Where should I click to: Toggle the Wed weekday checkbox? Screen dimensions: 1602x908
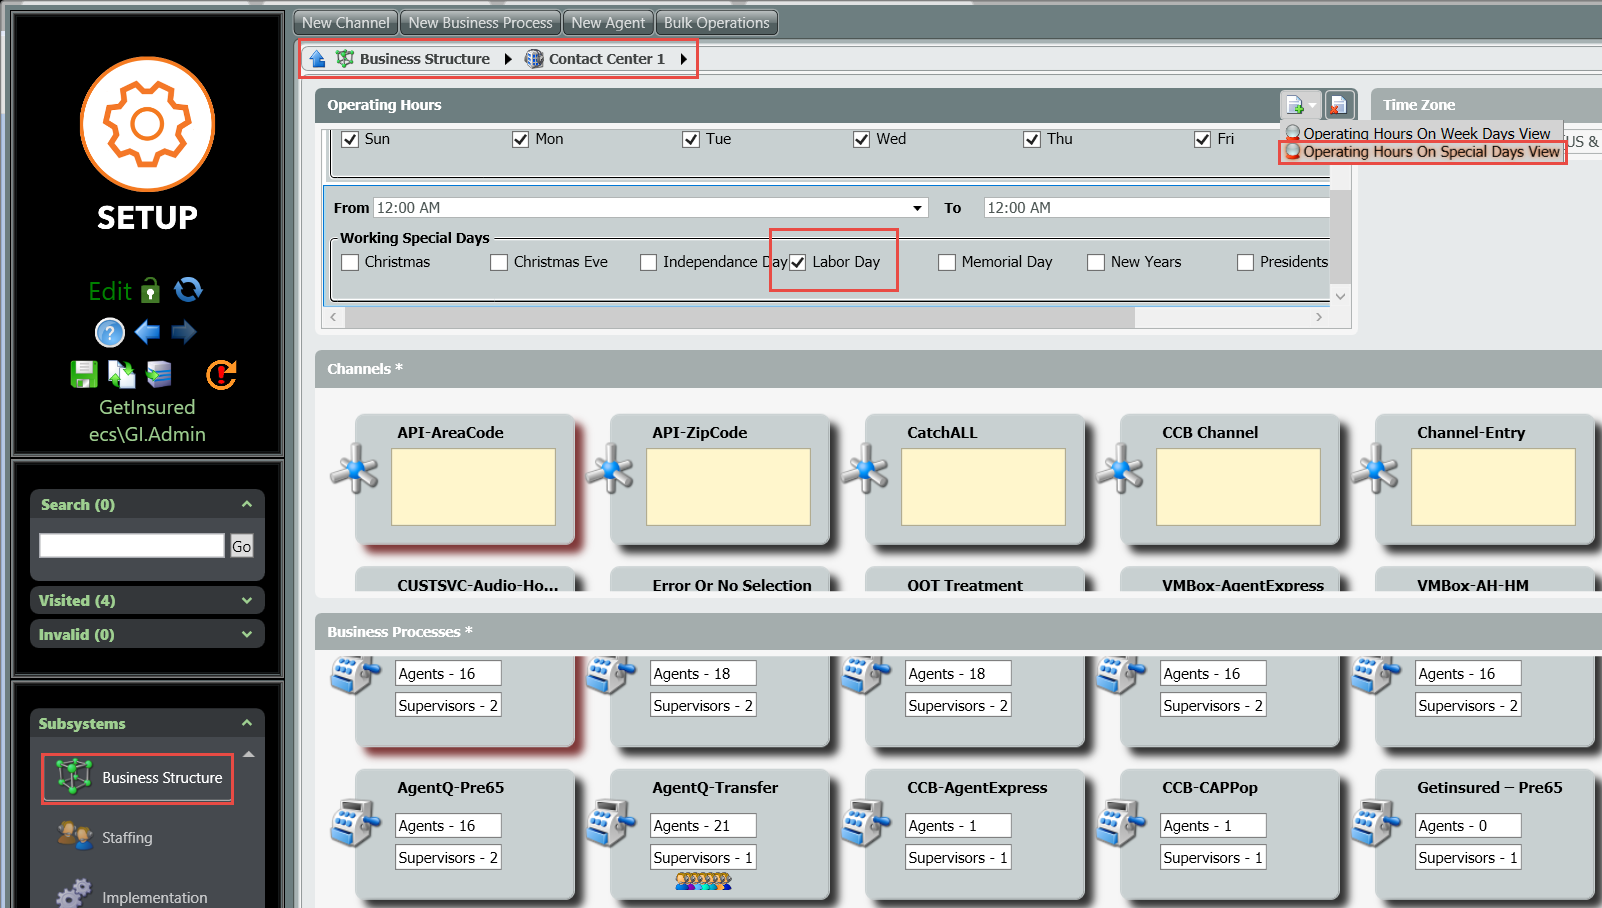pos(861,140)
